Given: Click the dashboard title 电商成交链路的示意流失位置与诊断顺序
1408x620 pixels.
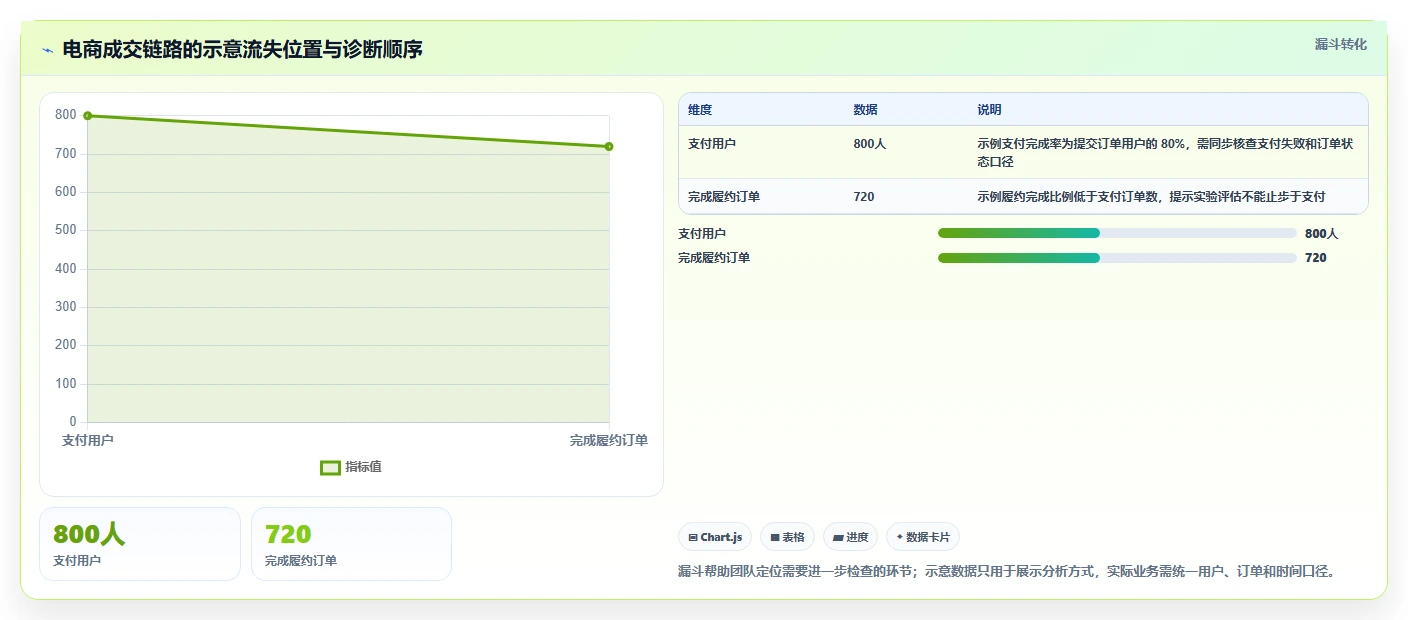Looking at the screenshot, I should [x=242, y=49].
